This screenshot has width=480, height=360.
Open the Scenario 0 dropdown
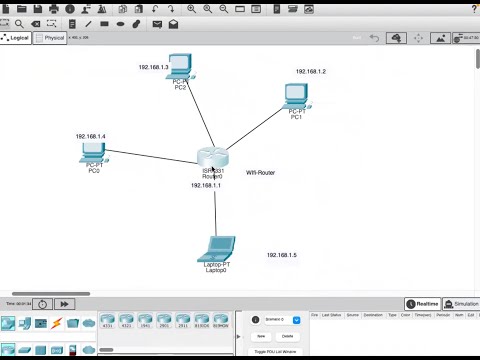[296, 320]
